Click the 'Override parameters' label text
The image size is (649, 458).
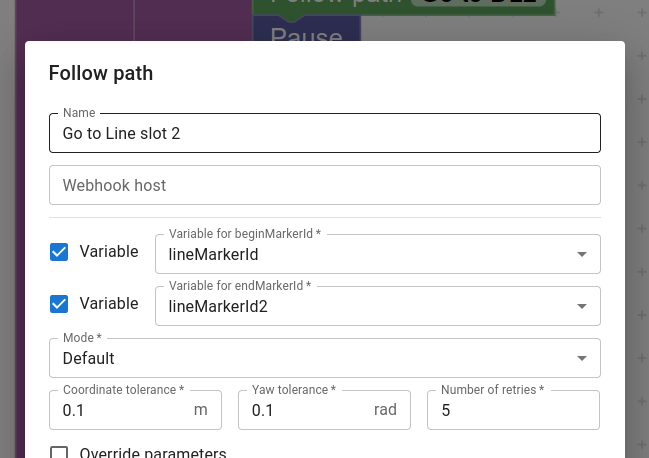click(153, 452)
